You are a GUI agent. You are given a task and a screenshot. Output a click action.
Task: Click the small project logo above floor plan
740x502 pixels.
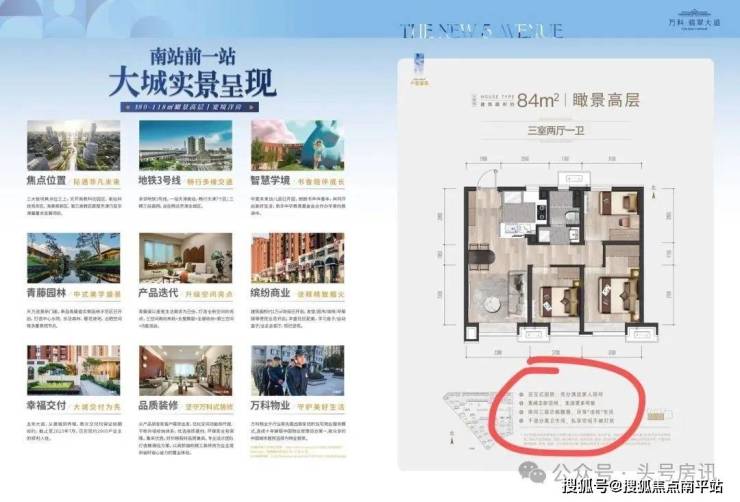click(420, 68)
